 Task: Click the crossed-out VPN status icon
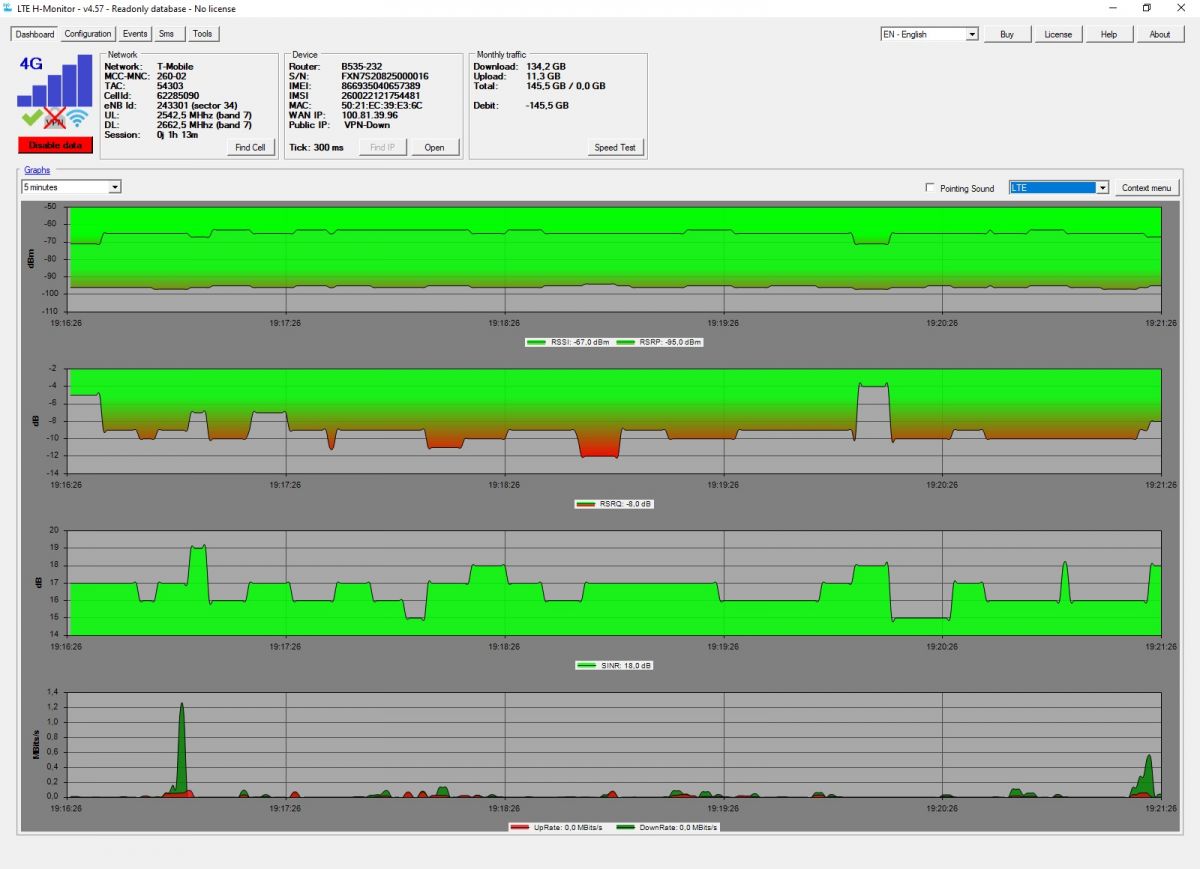point(55,119)
